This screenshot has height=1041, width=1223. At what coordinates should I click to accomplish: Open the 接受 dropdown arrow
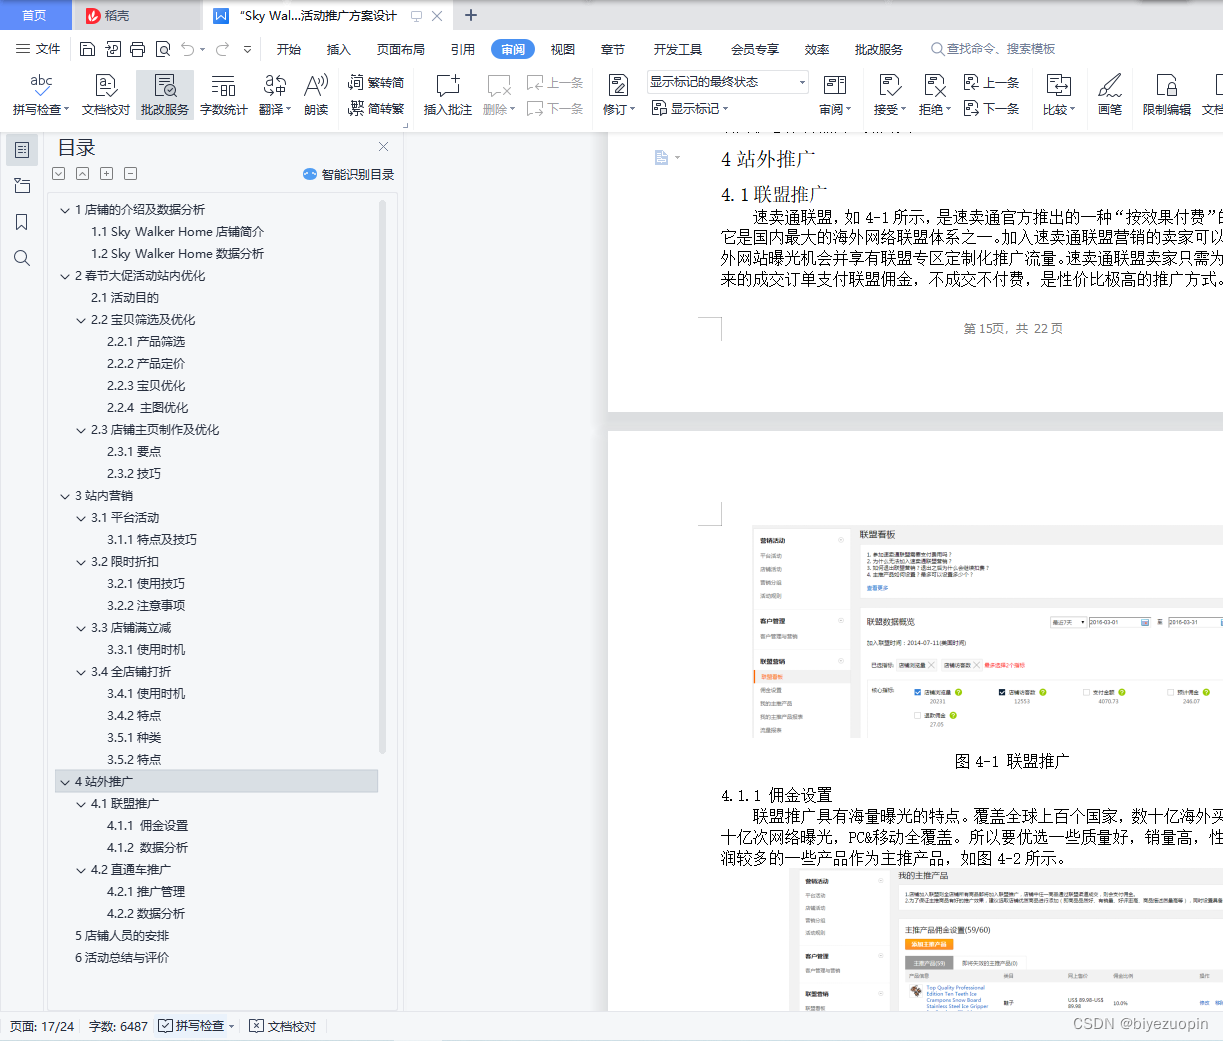(x=903, y=109)
